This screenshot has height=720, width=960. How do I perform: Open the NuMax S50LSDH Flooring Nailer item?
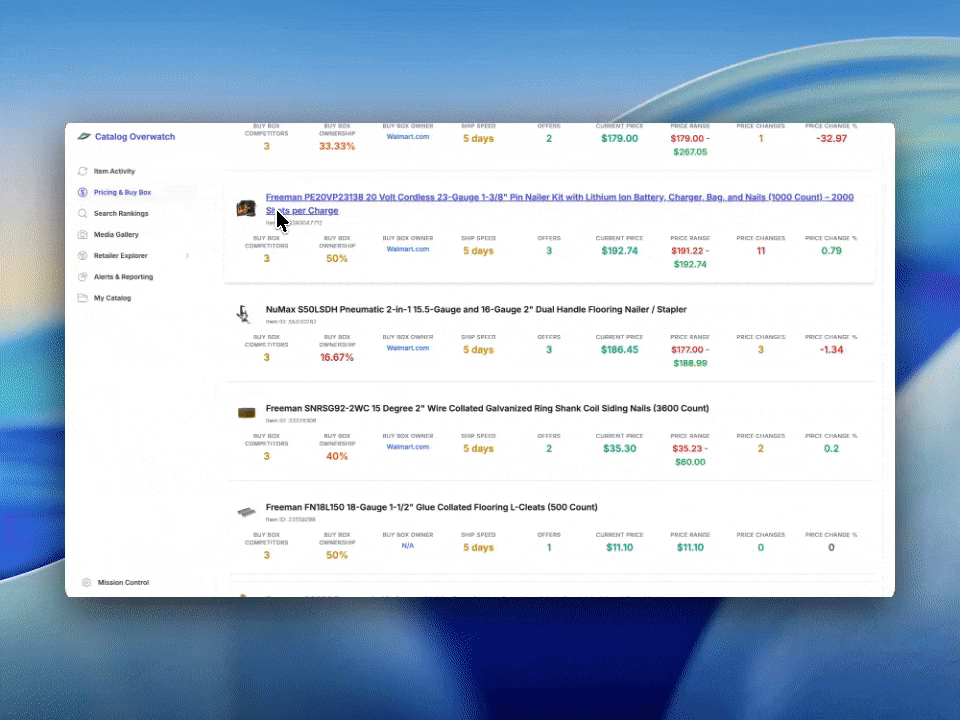[x=476, y=309]
